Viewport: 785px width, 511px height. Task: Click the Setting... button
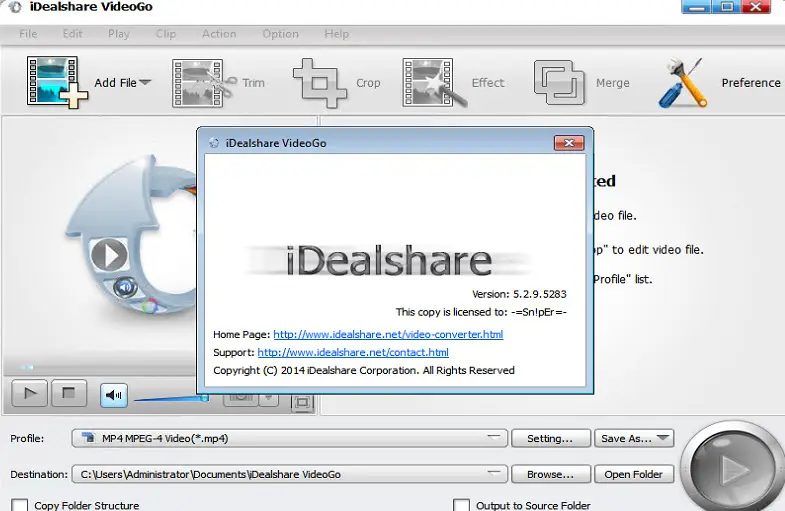[x=551, y=438]
